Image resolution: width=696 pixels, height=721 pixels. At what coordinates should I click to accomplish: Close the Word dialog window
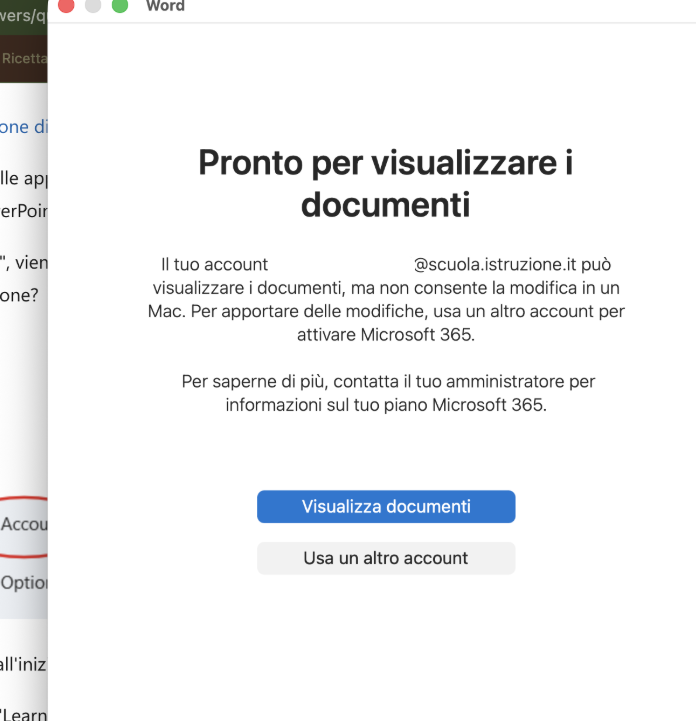click(x=66, y=6)
